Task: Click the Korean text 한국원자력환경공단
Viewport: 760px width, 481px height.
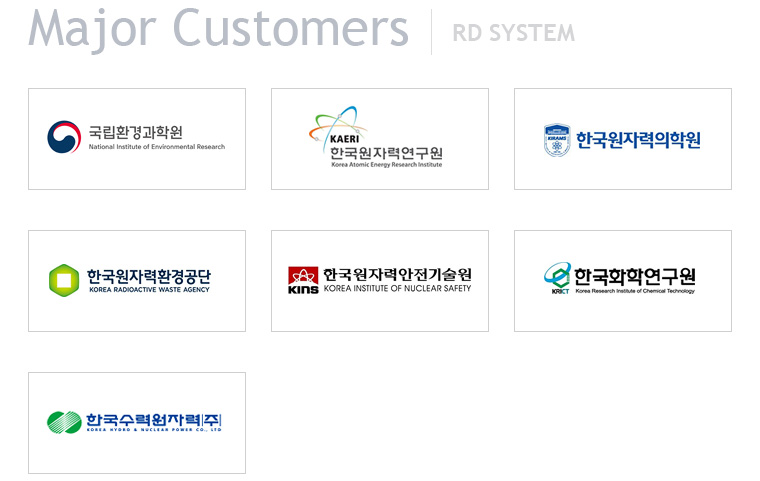Action: 149,276
